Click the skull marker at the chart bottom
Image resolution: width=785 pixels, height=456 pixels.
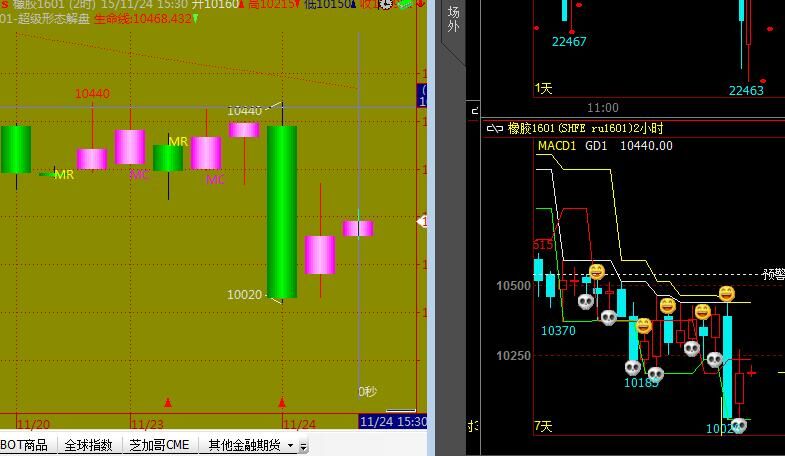[x=738, y=426]
